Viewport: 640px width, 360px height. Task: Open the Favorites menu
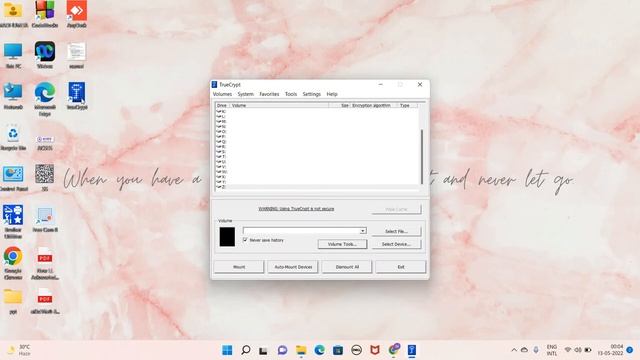[x=269, y=94]
